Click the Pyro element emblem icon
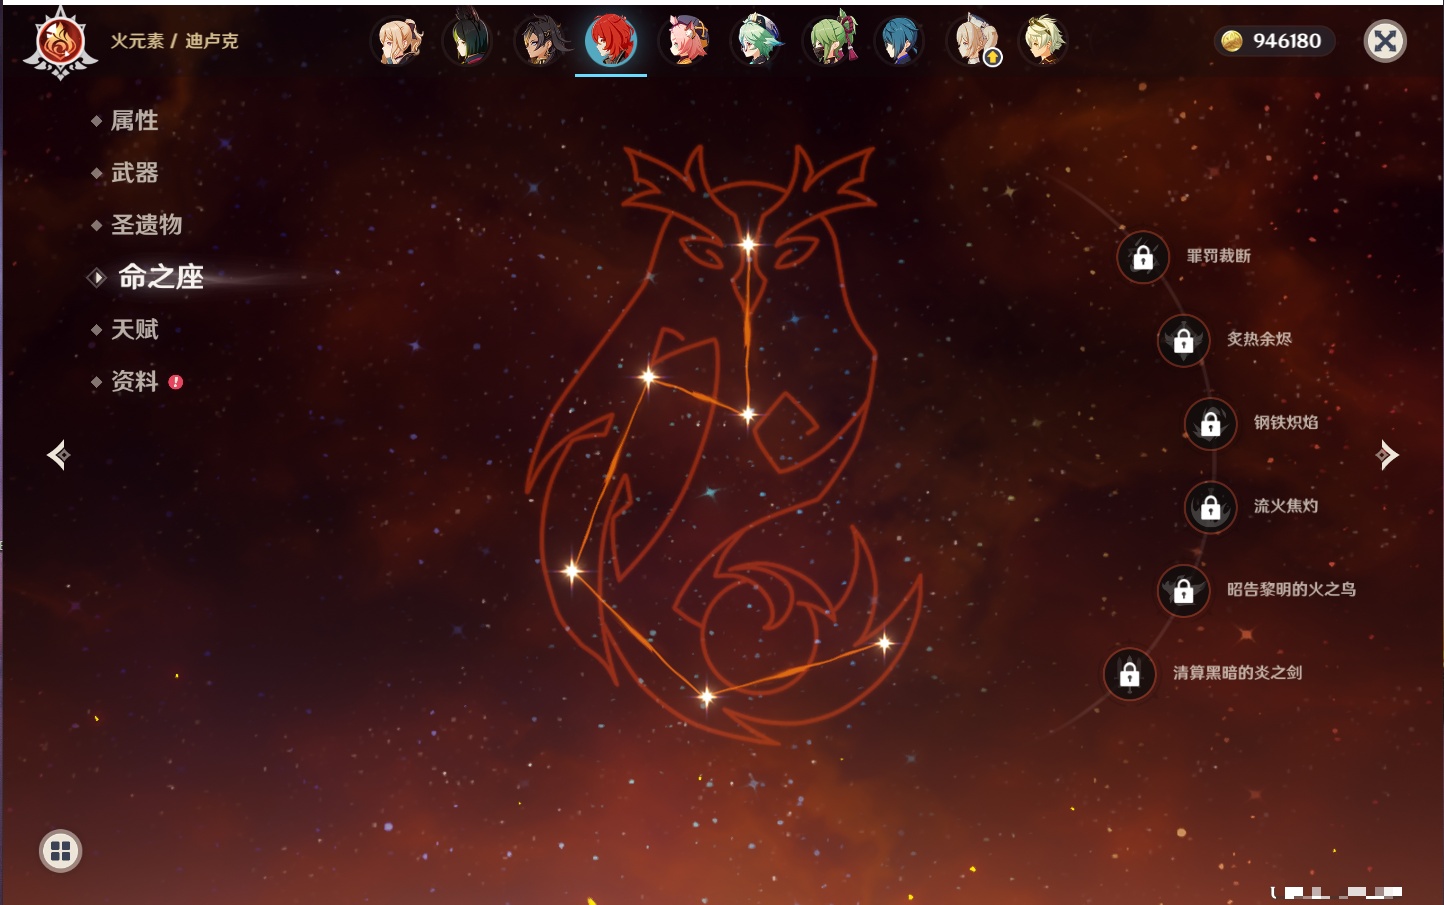 pyautogui.click(x=60, y=43)
